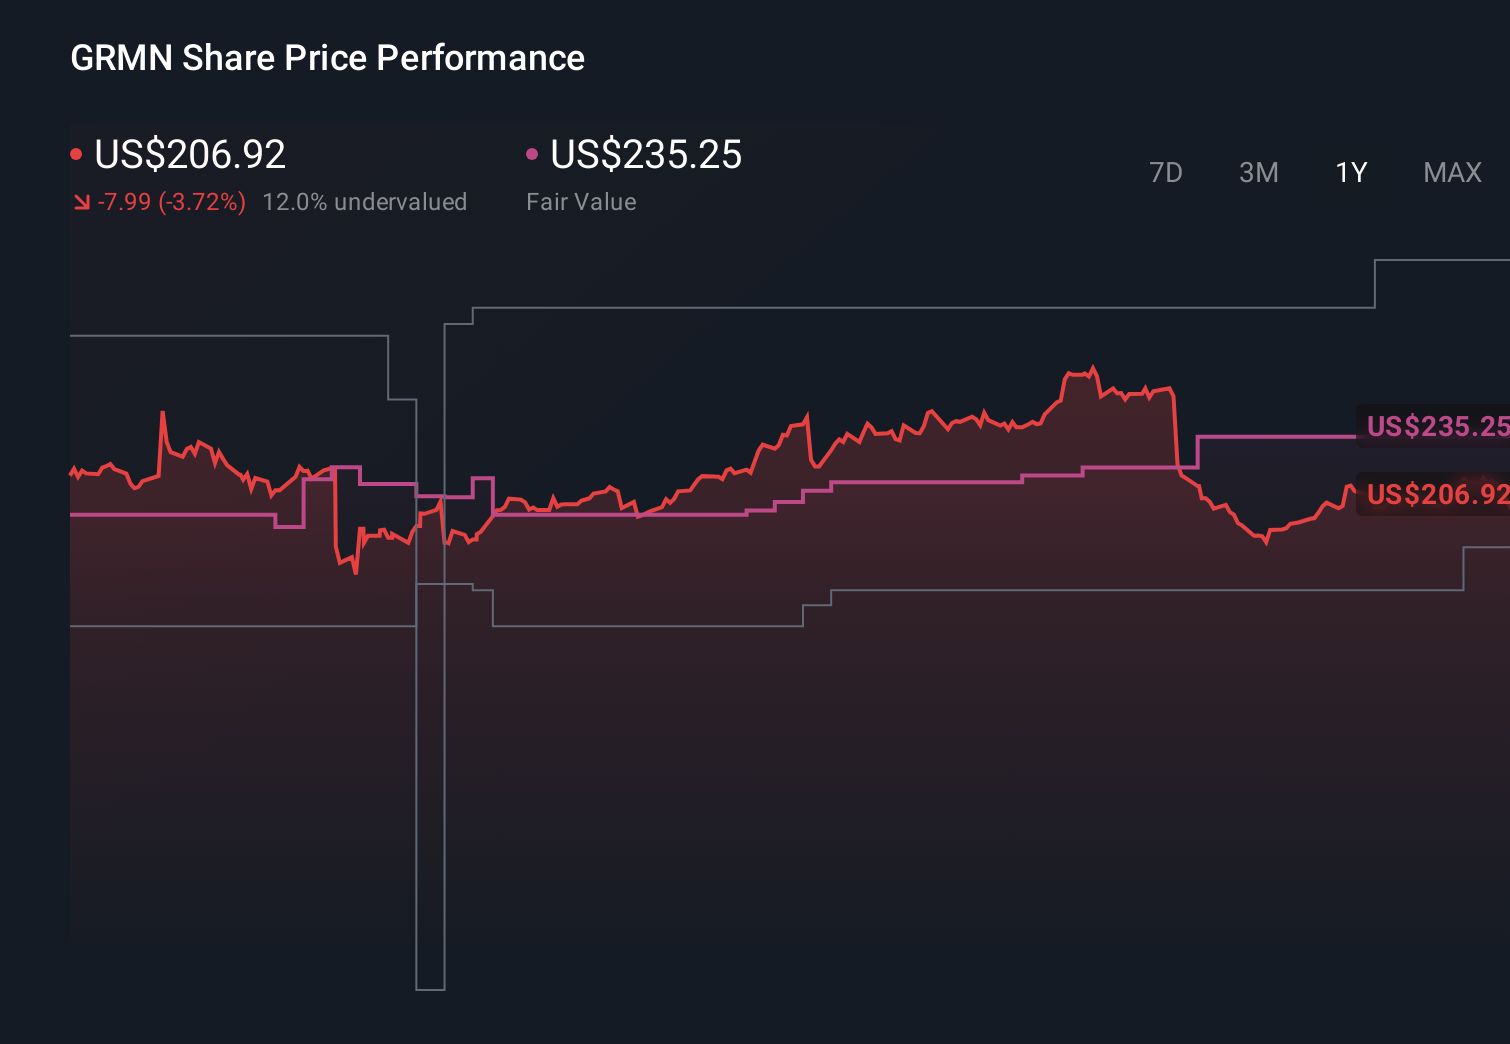This screenshot has height=1044, width=1510.
Task: Select the US$235.25 price tag on chart
Action: [1432, 427]
